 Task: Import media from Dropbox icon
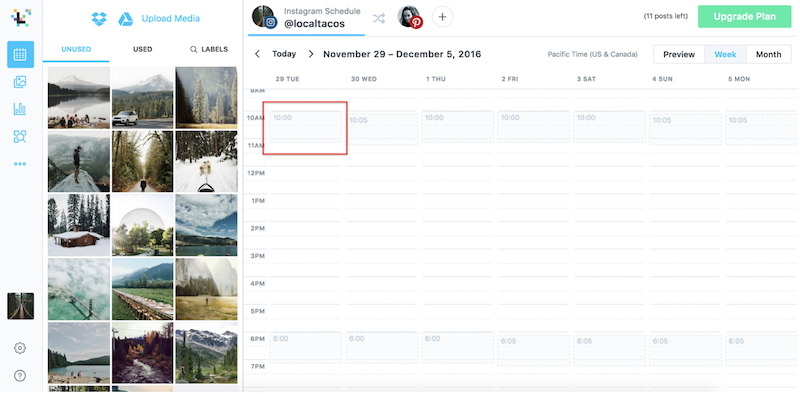[99, 19]
